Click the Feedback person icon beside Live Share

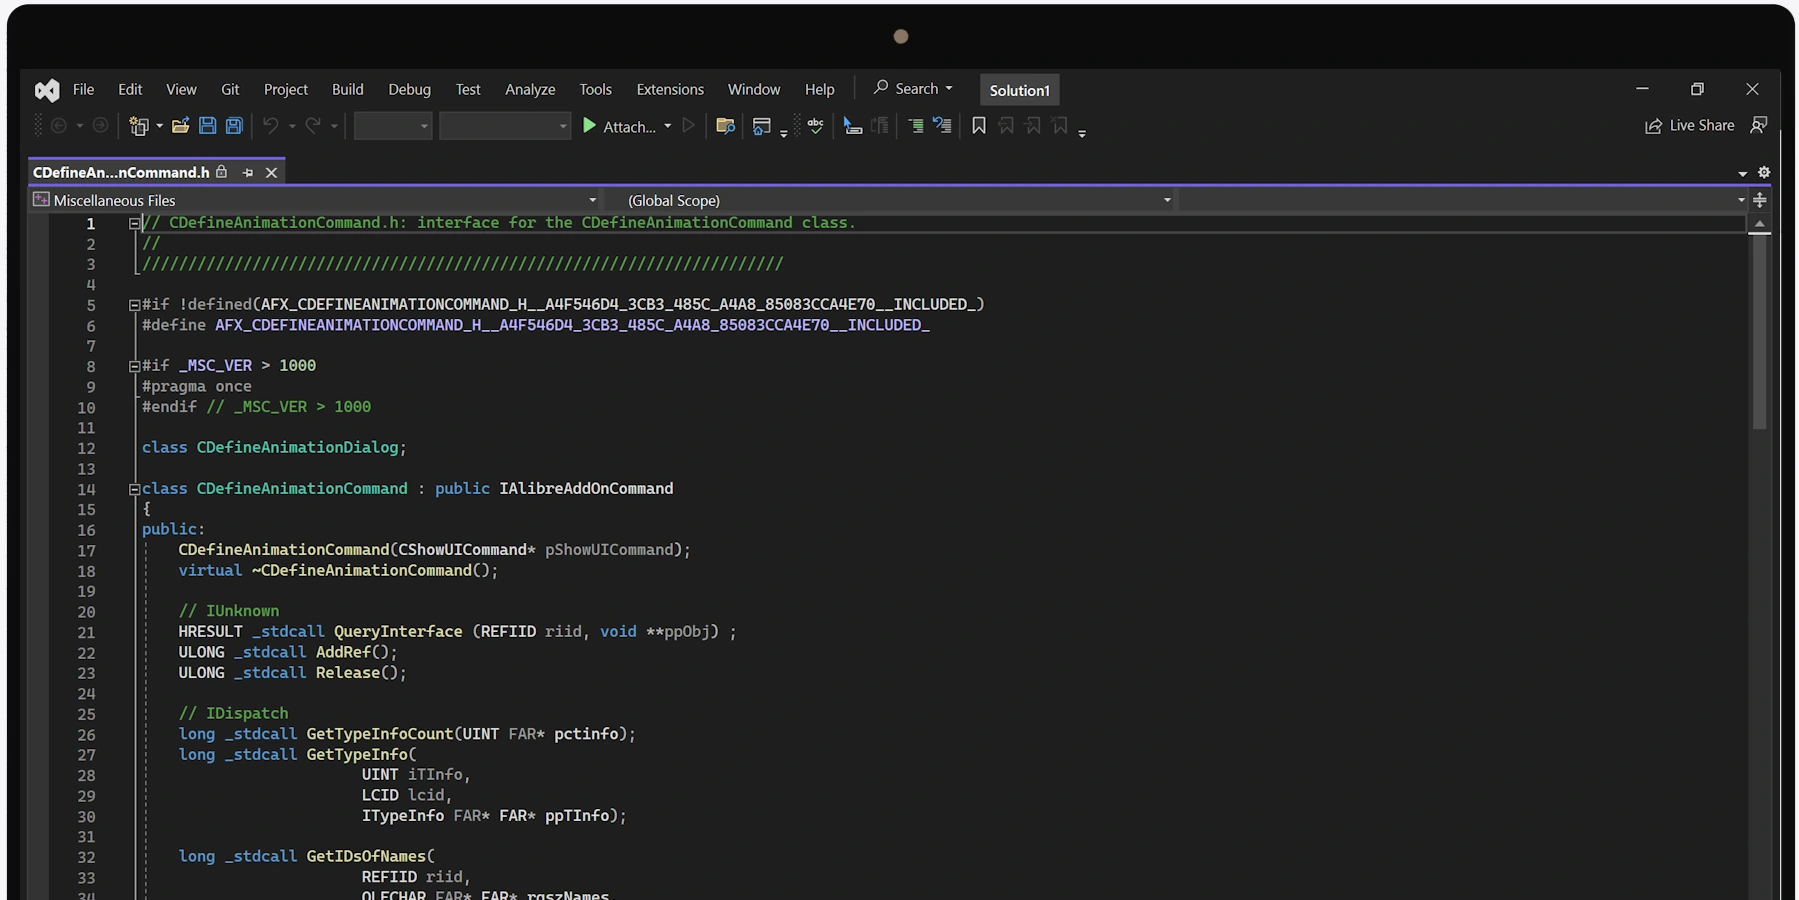(x=1759, y=125)
